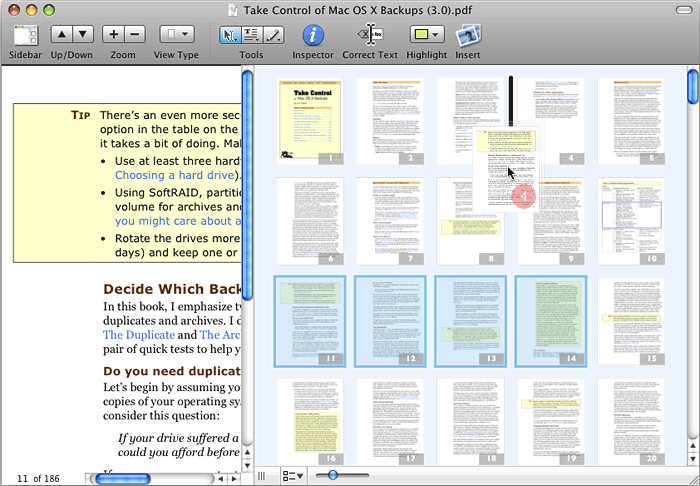The width and height of the screenshot is (700, 486).
Task: Select page 17 thumbnail
Action: (x=390, y=422)
